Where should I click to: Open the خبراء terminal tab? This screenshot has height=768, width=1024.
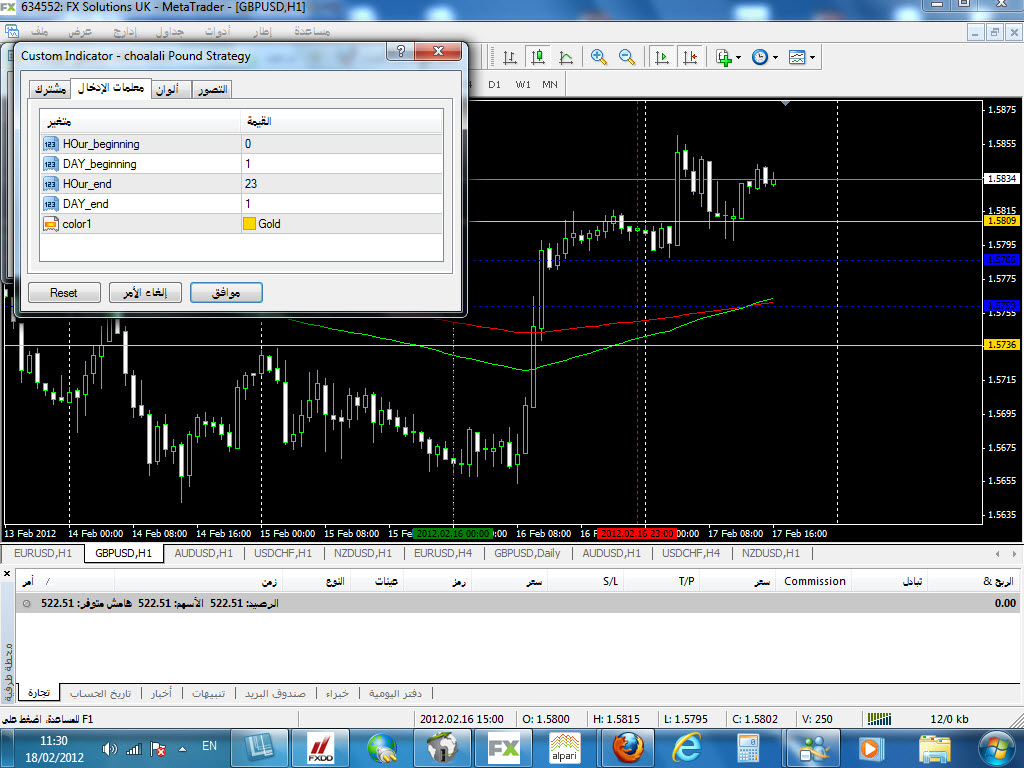click(337, 694)
